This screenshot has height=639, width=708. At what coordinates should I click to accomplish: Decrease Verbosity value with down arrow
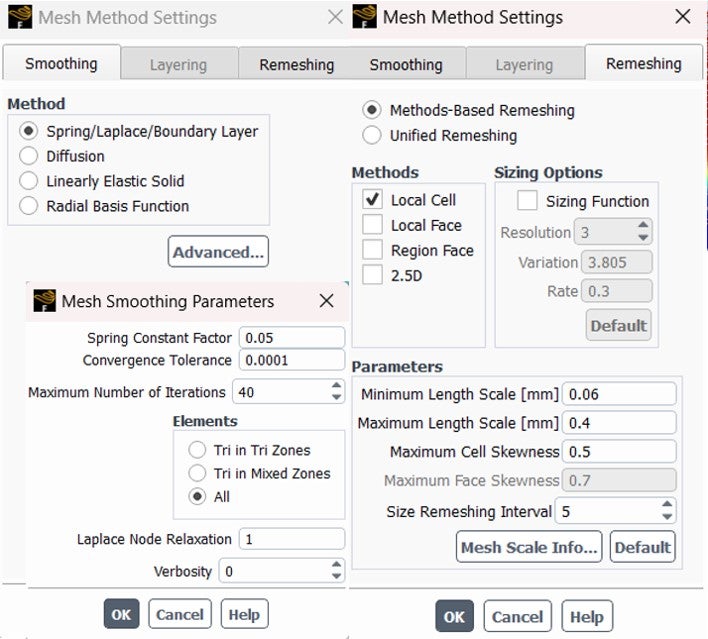click(x=336, y=576)
